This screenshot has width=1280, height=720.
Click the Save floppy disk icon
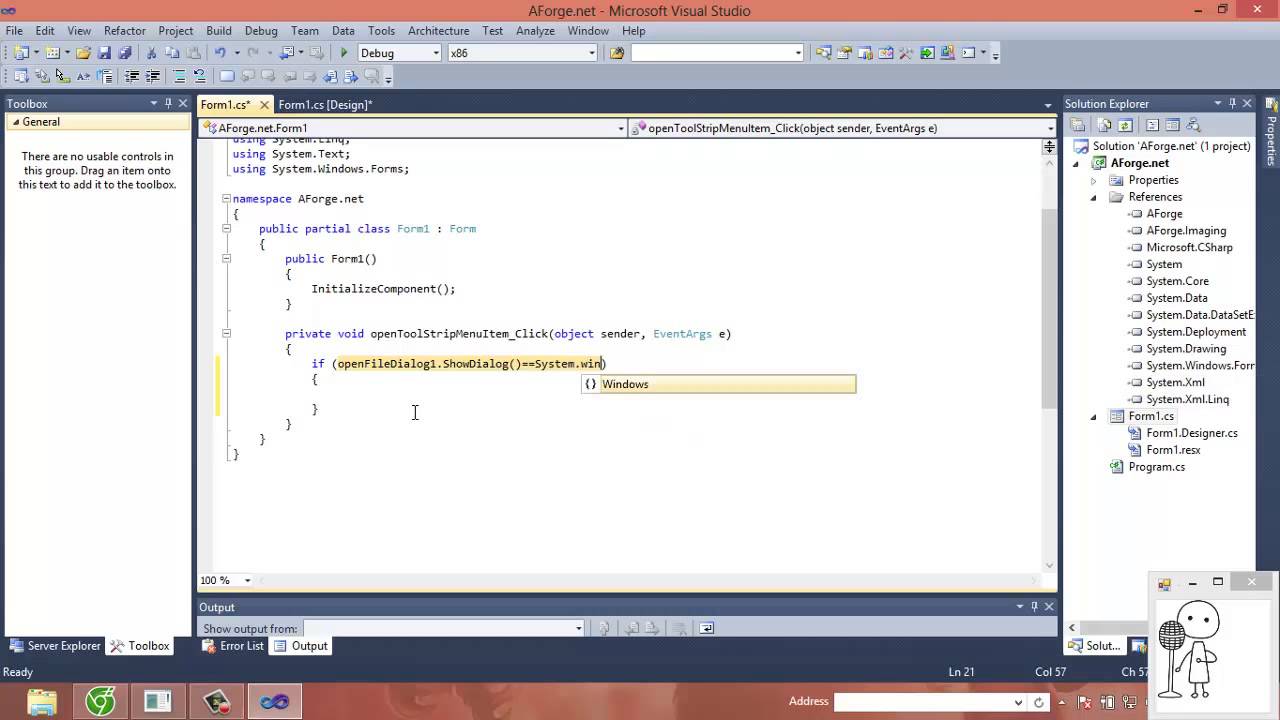click(104, 53)
